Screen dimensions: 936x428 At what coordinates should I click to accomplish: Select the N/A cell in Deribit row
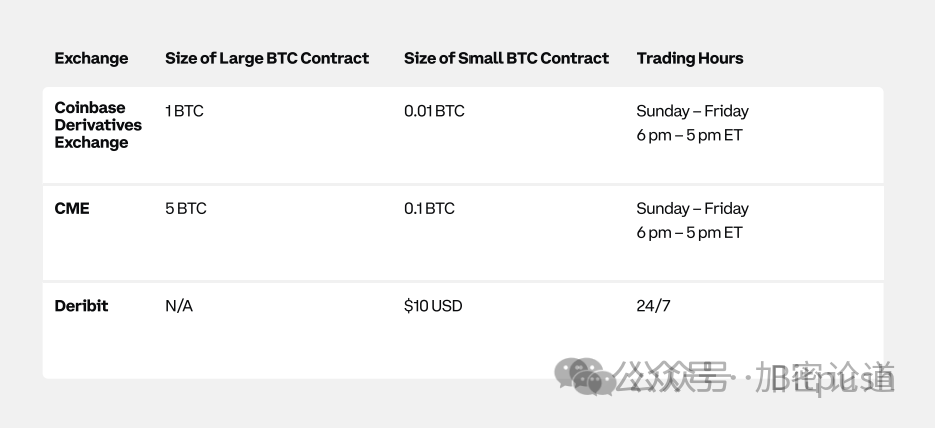179,306
